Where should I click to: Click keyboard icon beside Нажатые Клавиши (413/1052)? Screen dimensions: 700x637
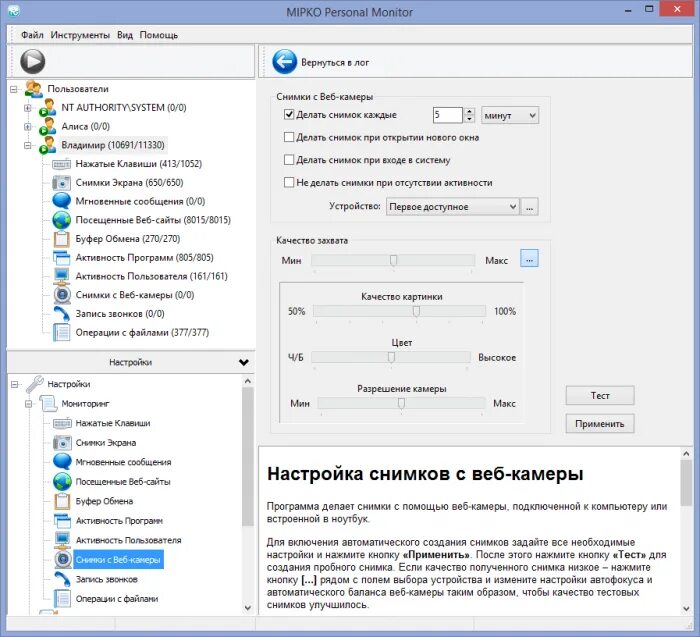[x=62, y=164]
